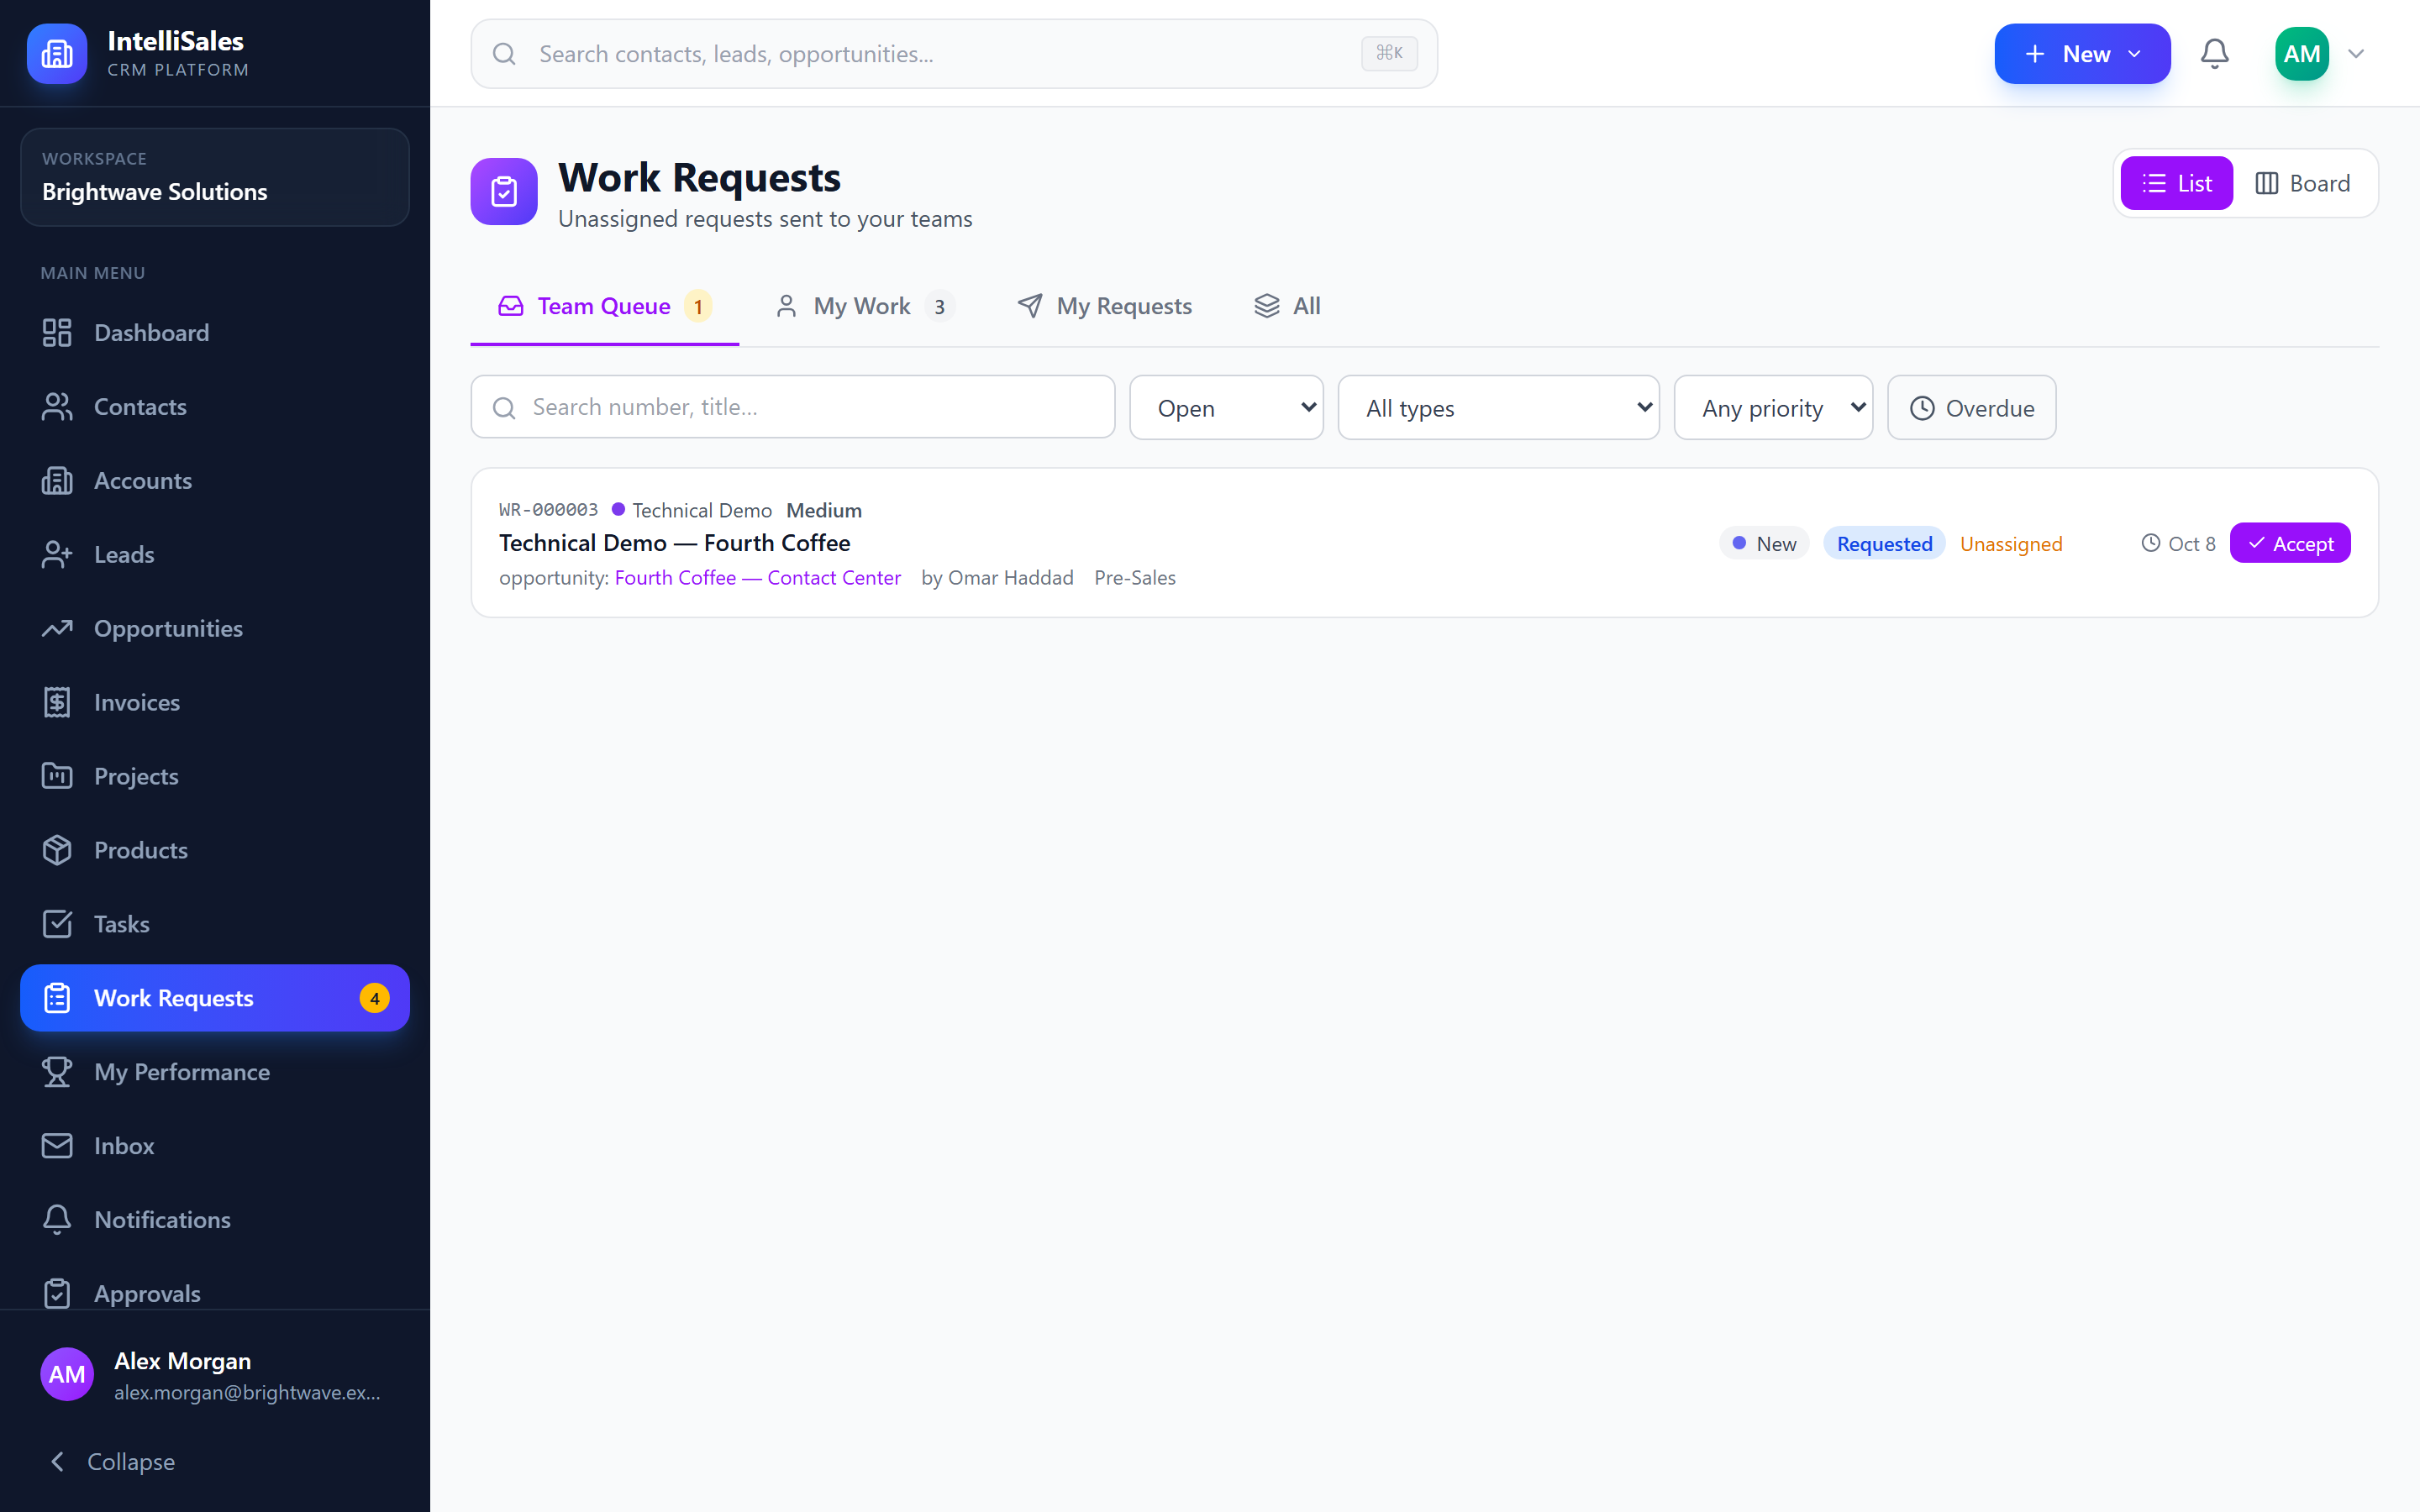Open the My Work tab
The image size is (2420, 1512).
(865, 306)
